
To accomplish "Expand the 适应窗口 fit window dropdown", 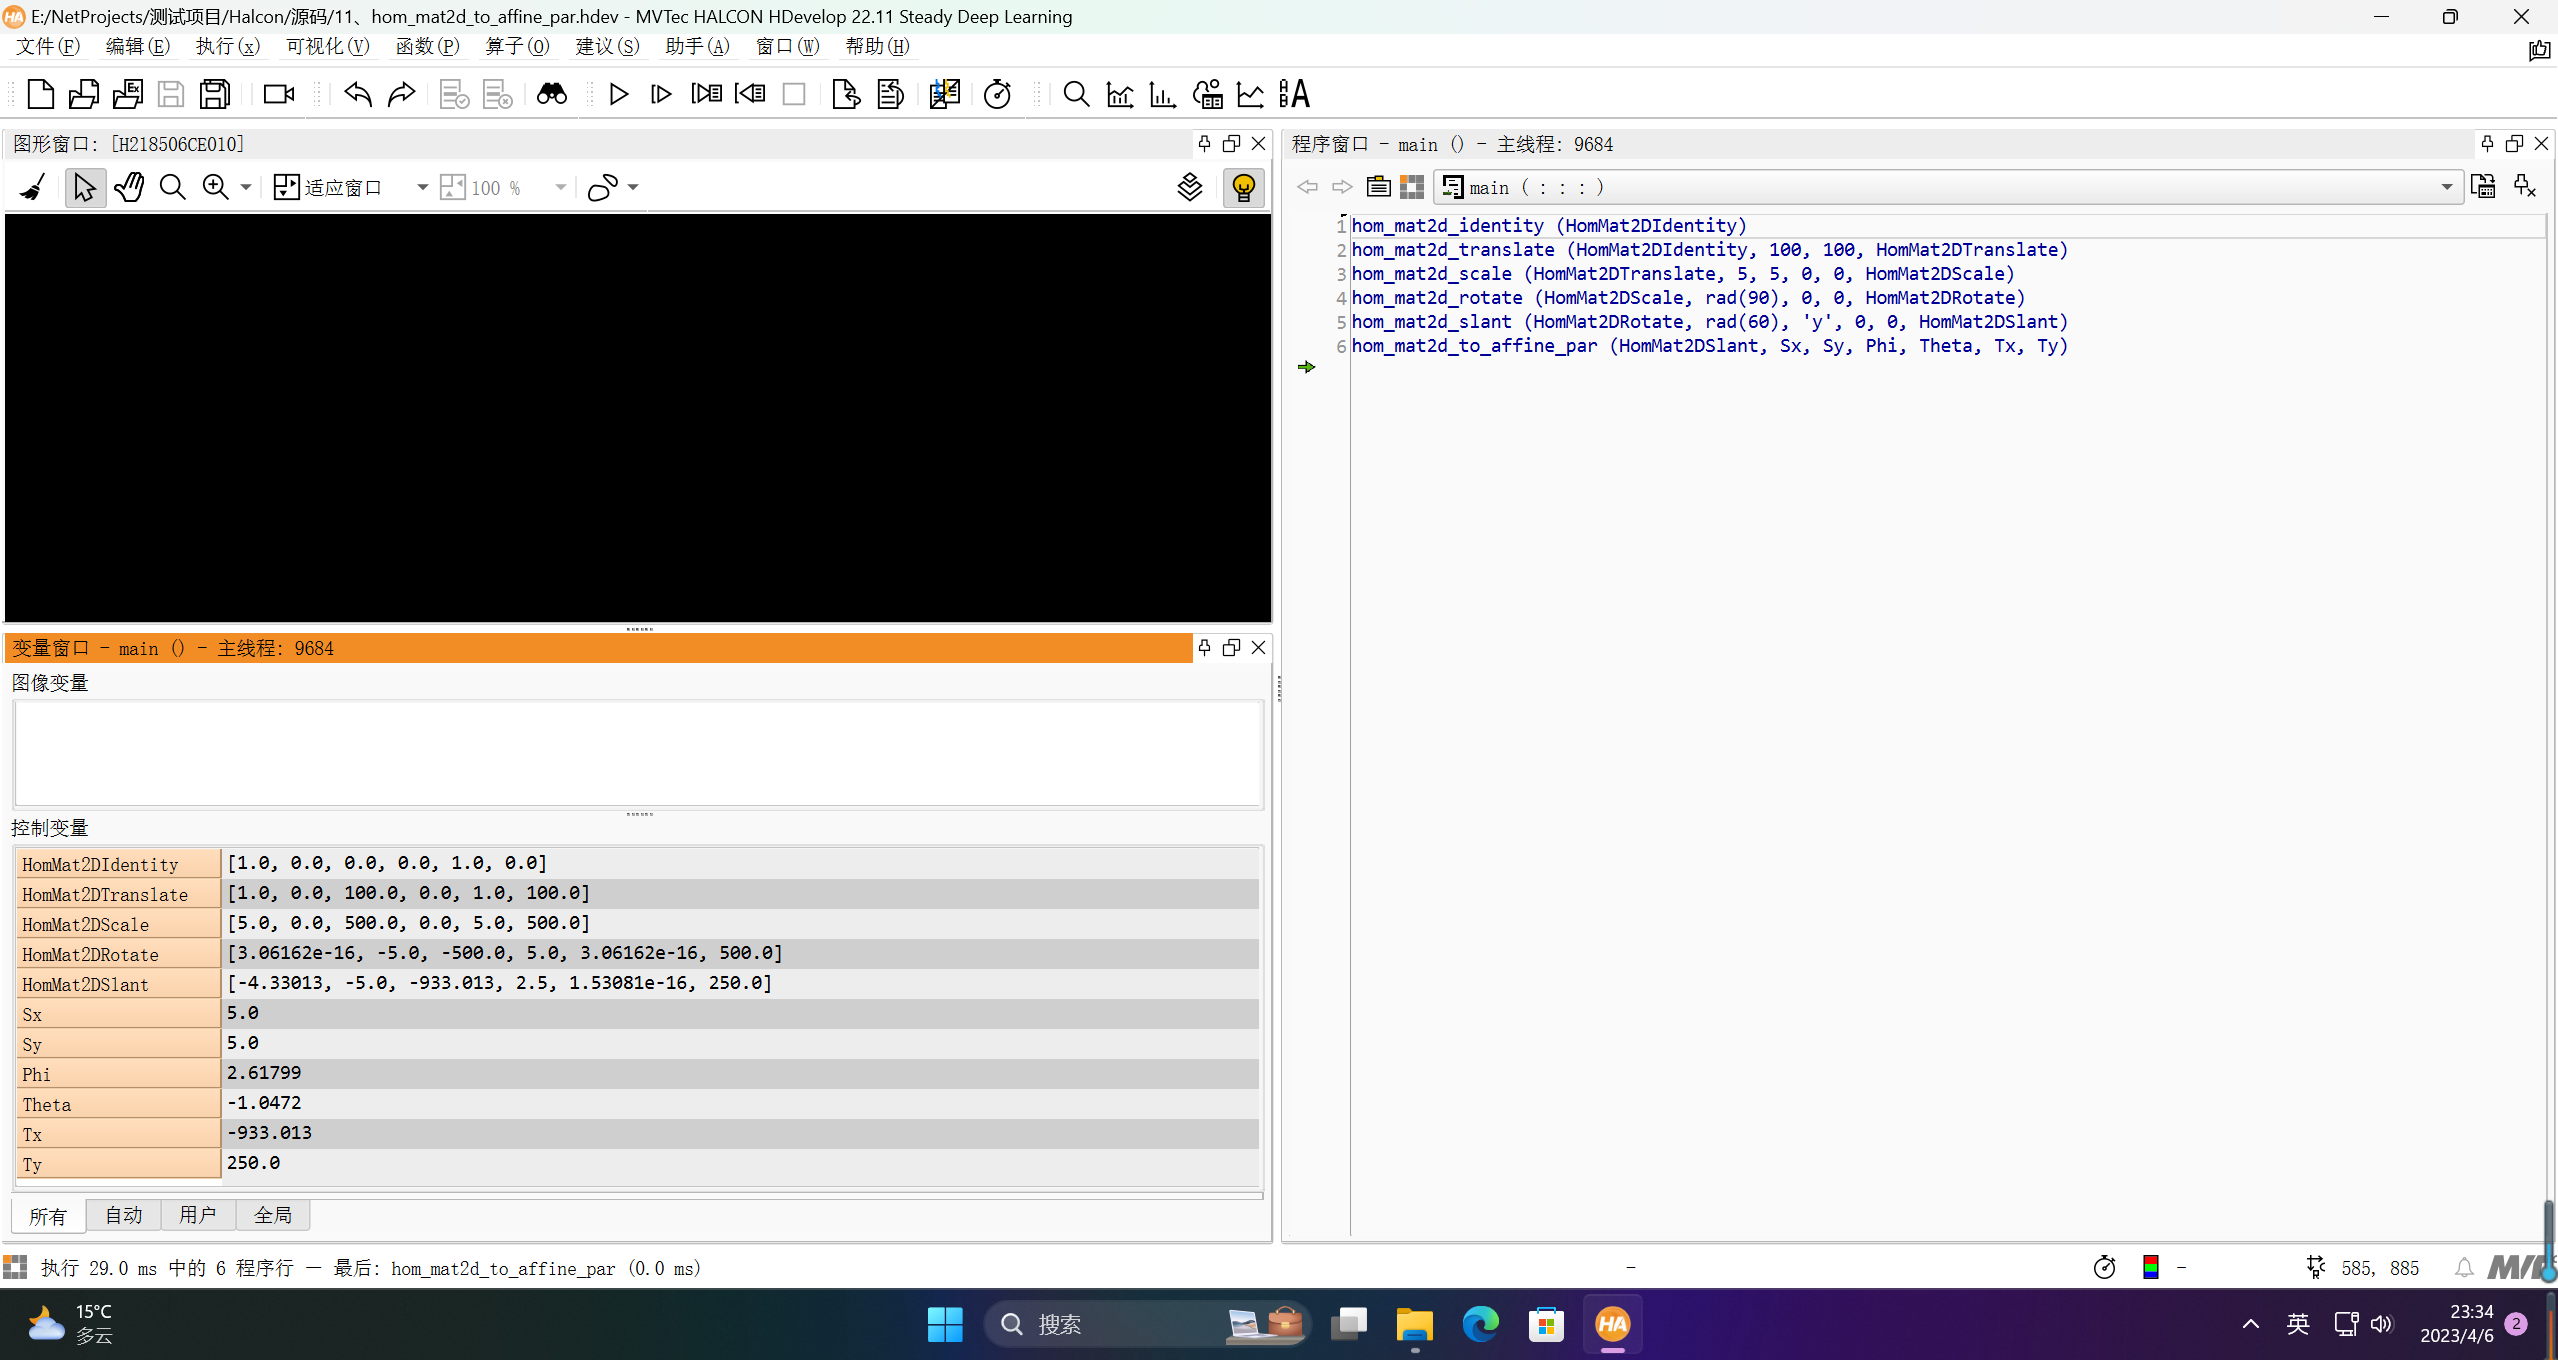I will [422, 187].
